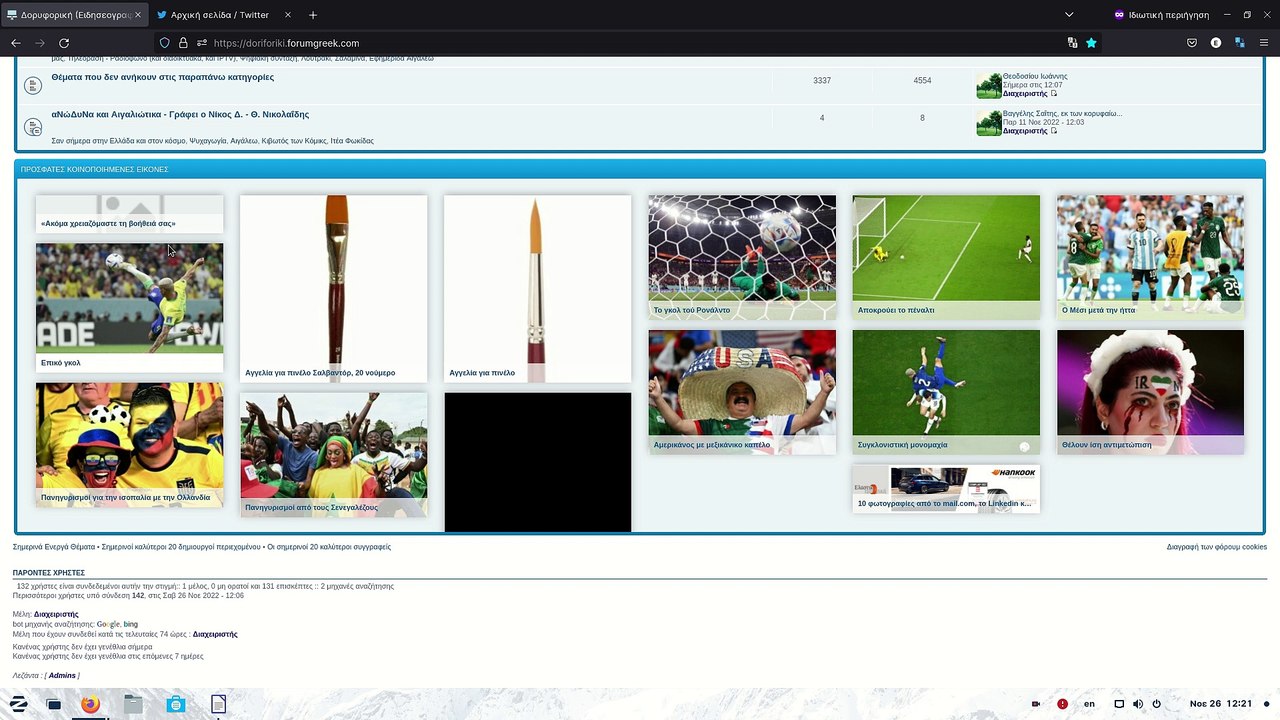Open the 'Συγκλονιστική μονομαχία' image
Screen dimensions: 1280x720
[946, 392]
